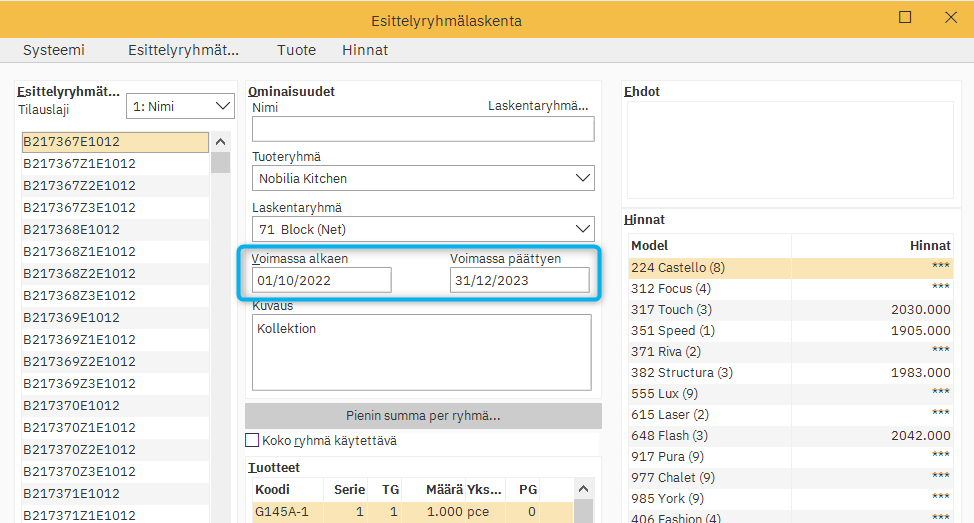Select the 317 Touch (3) price row

(790, 310)
